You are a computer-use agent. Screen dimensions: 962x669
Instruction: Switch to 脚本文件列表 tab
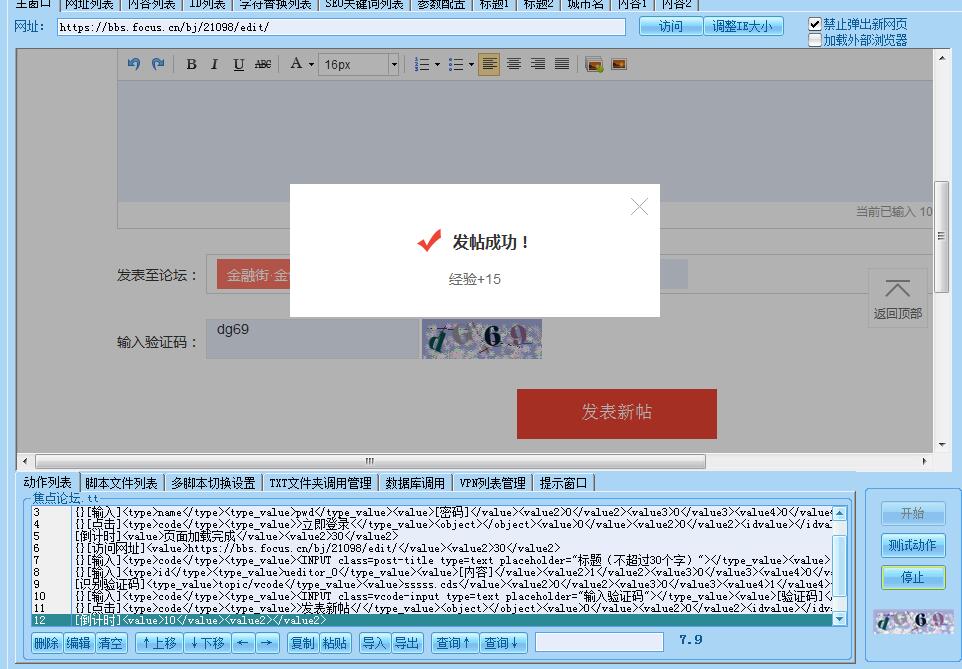pos(121,483)
